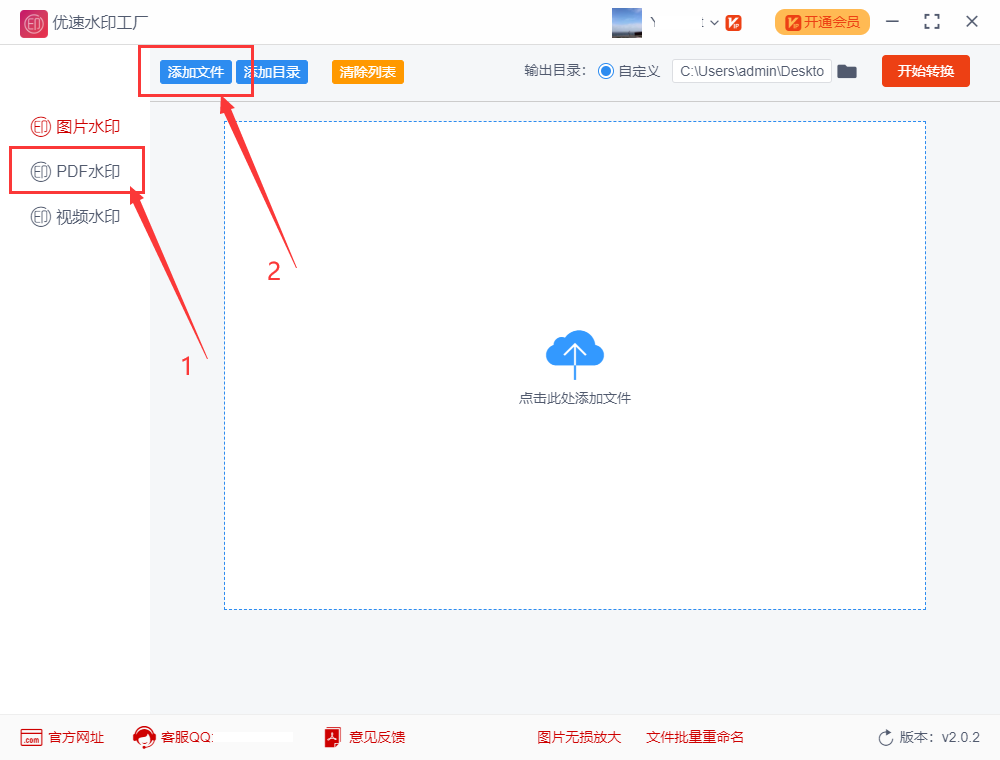Open 图片无损放大 link

pos(579,737)
